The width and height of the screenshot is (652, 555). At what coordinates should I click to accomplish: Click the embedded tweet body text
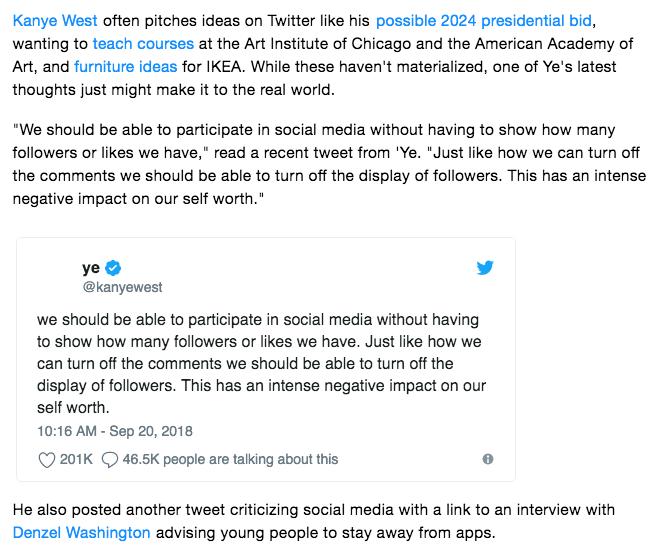tap(261, 364)
